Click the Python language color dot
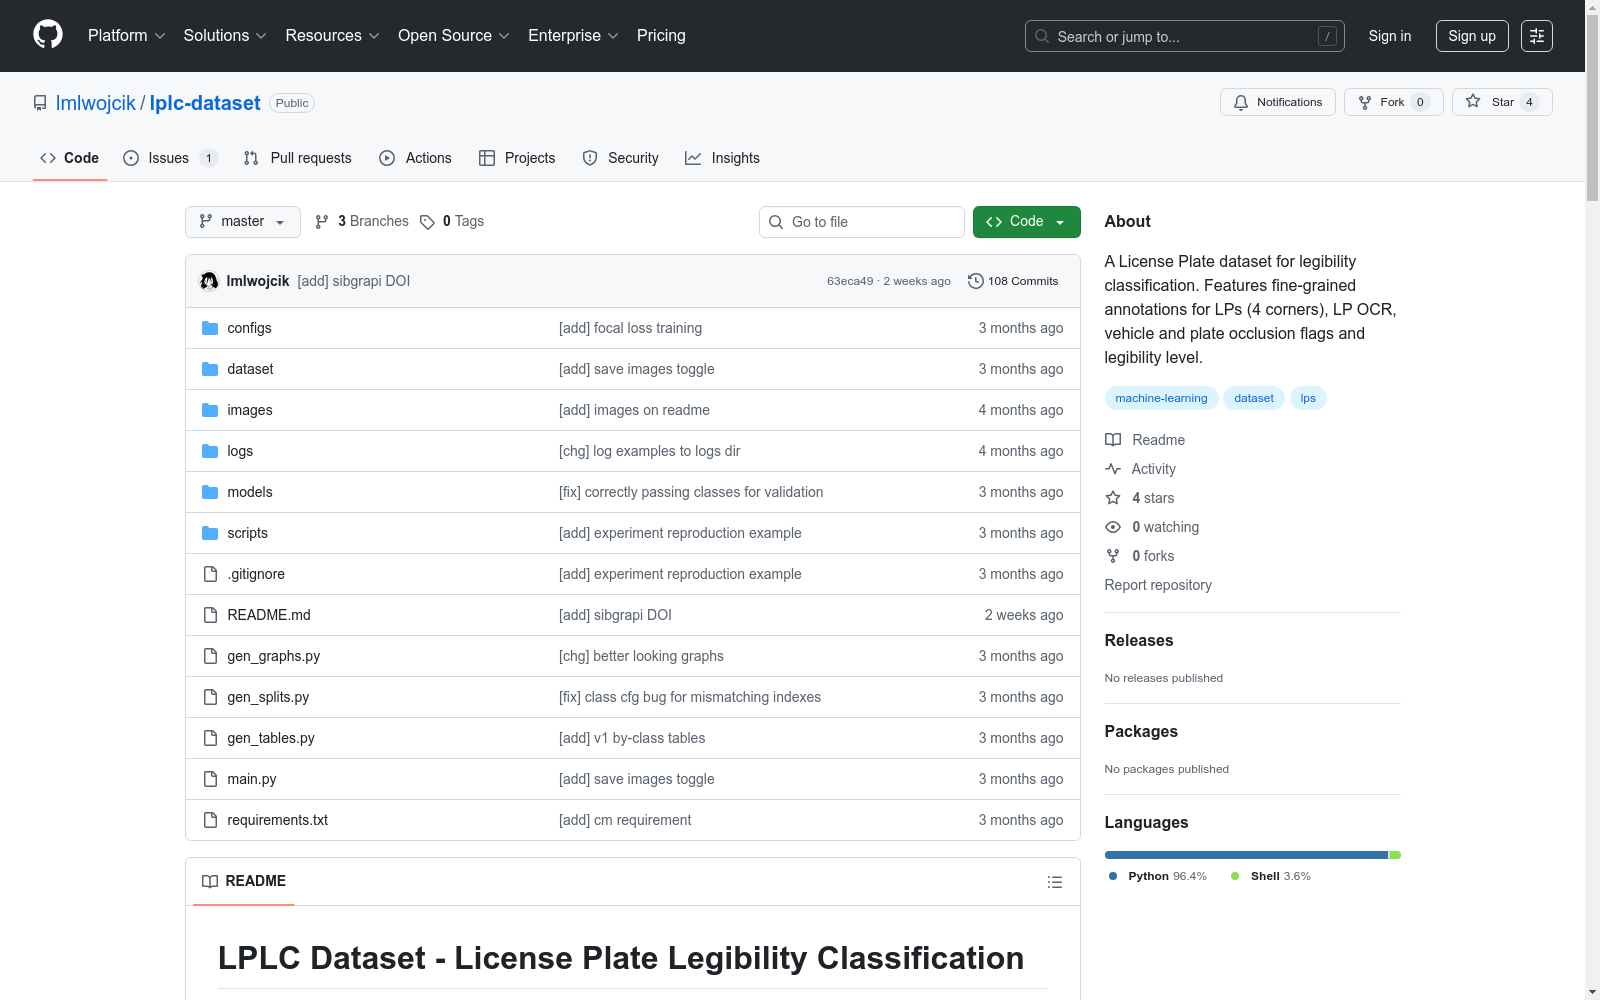 pyautogui.click(x=1113, y=876)
